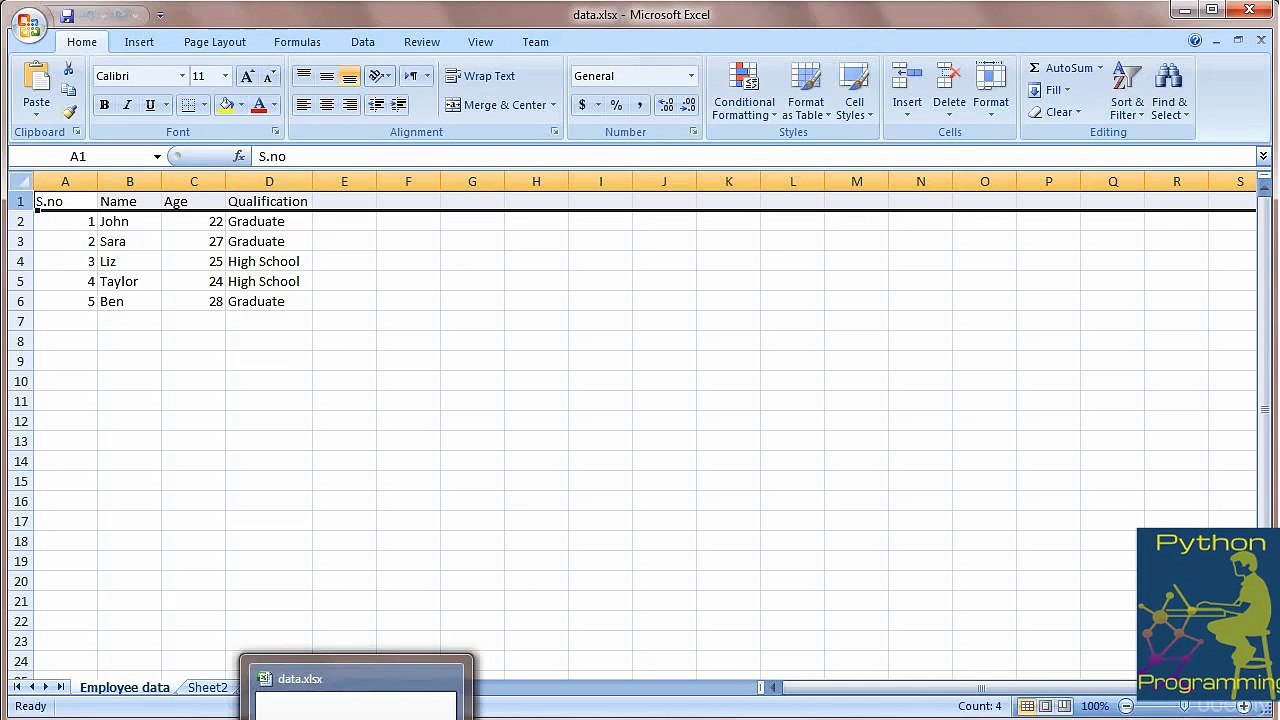Open number format General dropdown
Viewport: 1280px width, 720px height.
691,76
